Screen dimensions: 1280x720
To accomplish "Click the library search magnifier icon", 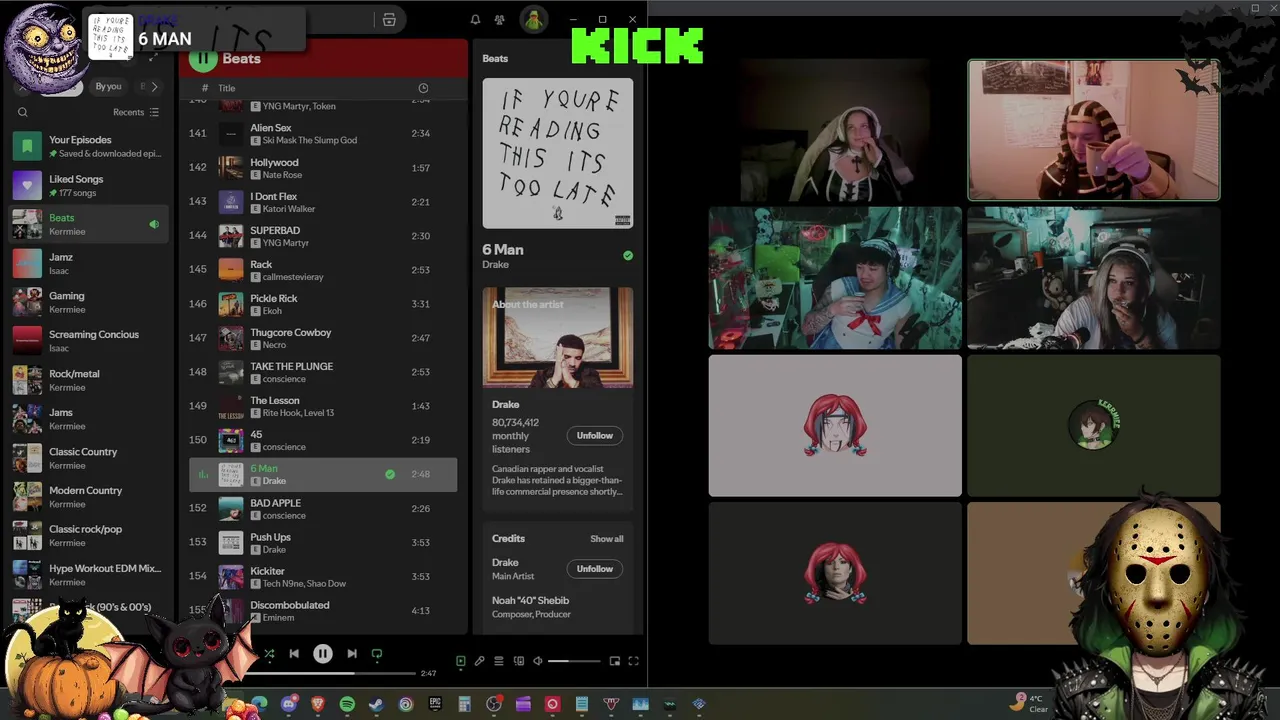I will [x=23, y=112].
